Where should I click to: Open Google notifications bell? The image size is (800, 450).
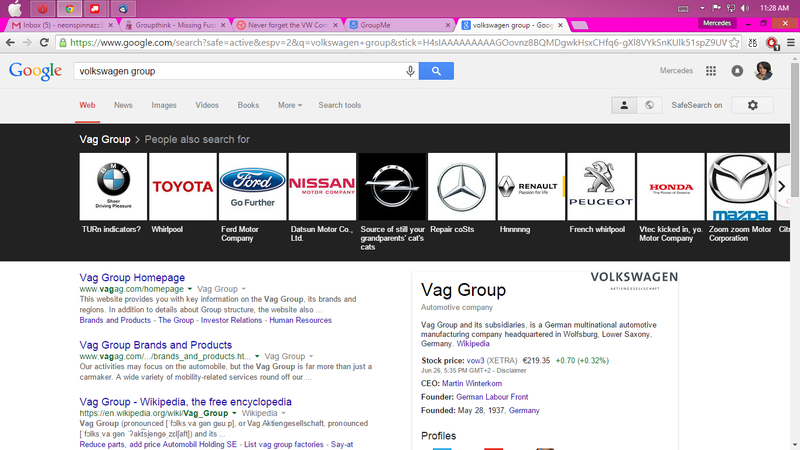coord(737,71)
